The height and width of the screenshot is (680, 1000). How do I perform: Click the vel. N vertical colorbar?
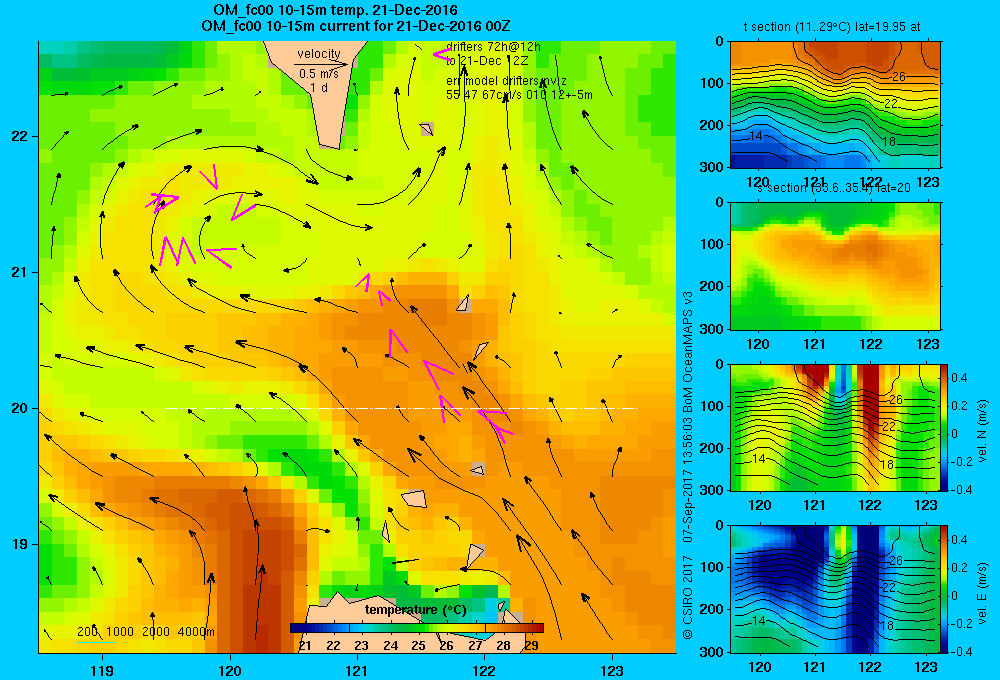tap(945, 427)
